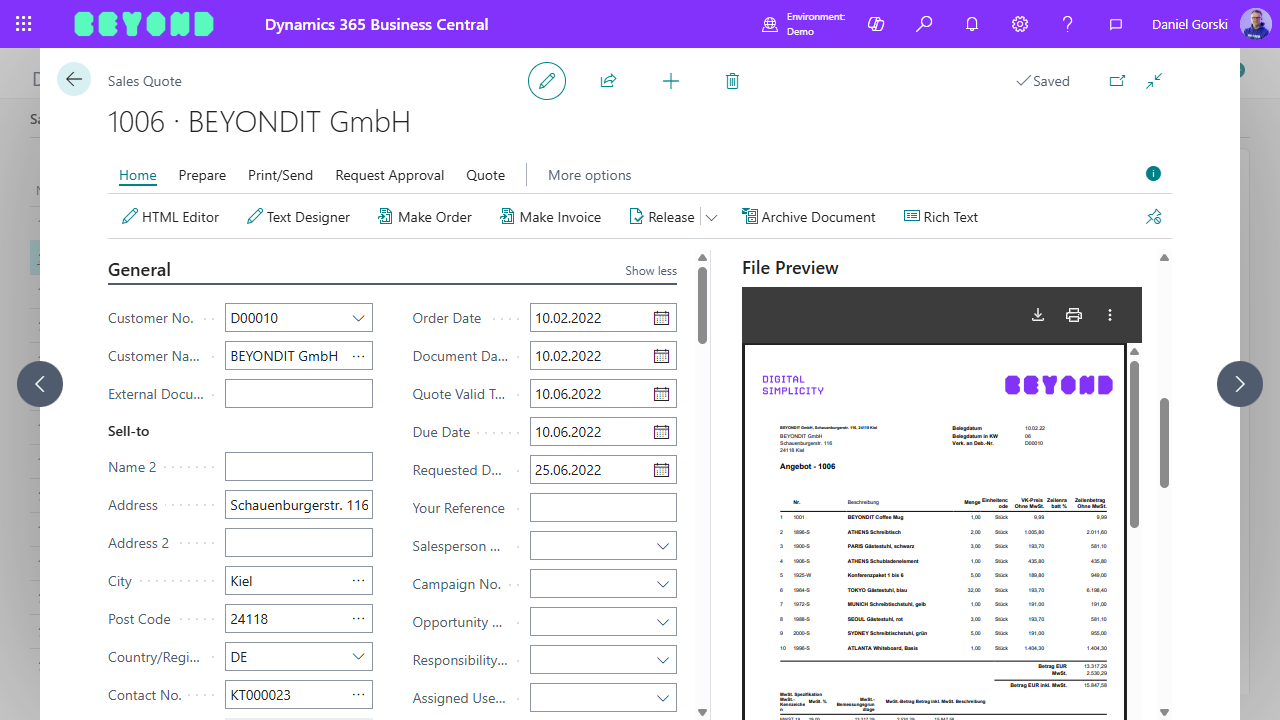Screen dimensions: 1280x720
Task: Open the Release dropdown arrow
Action: 711,217
